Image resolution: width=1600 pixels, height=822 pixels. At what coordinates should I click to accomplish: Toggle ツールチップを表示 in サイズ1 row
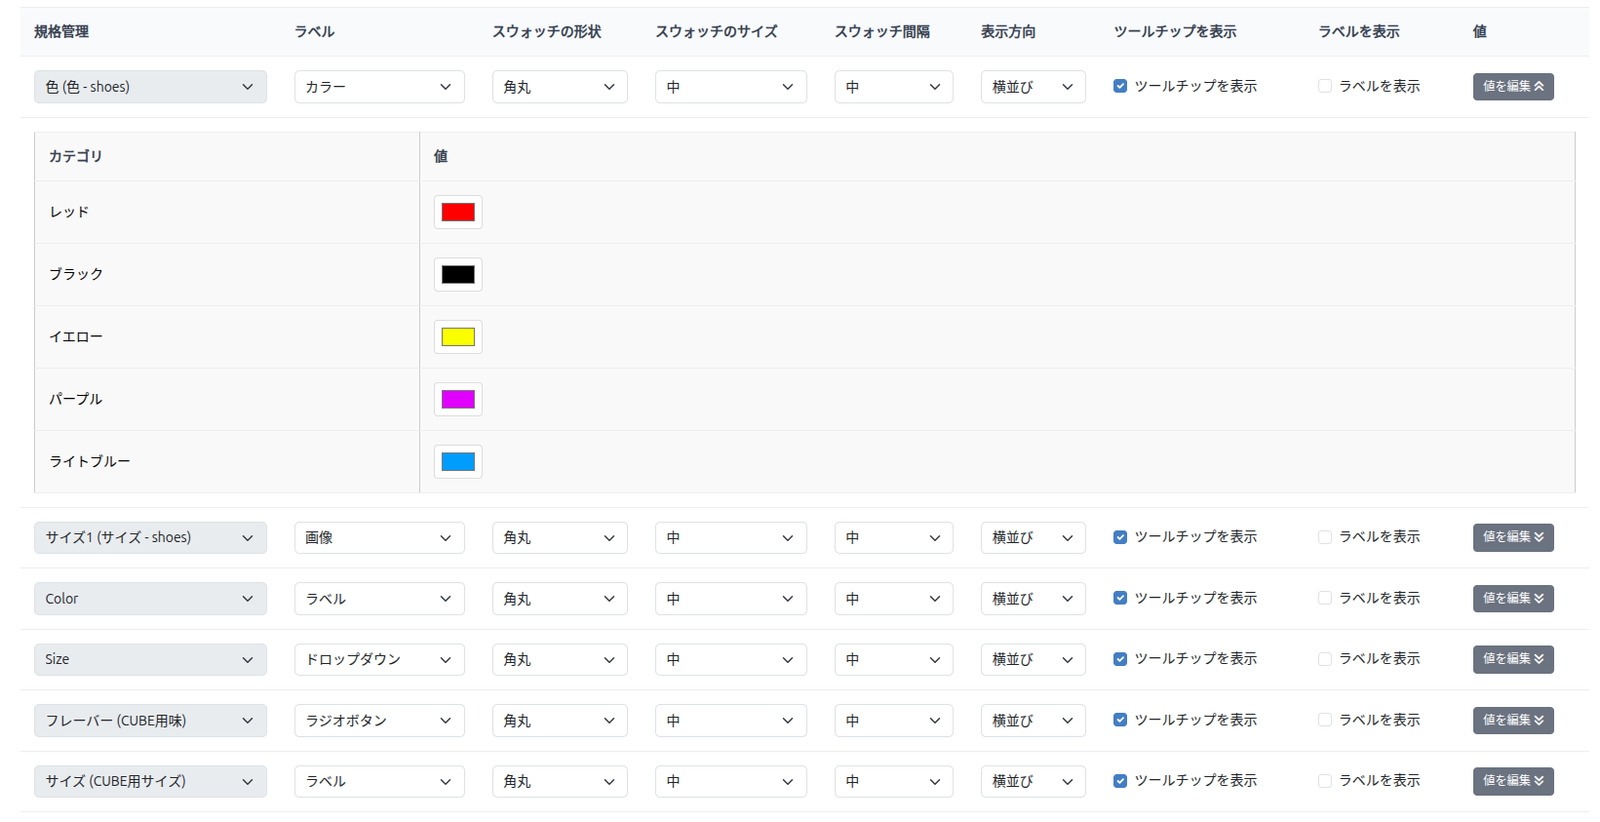pos(1120,537)
